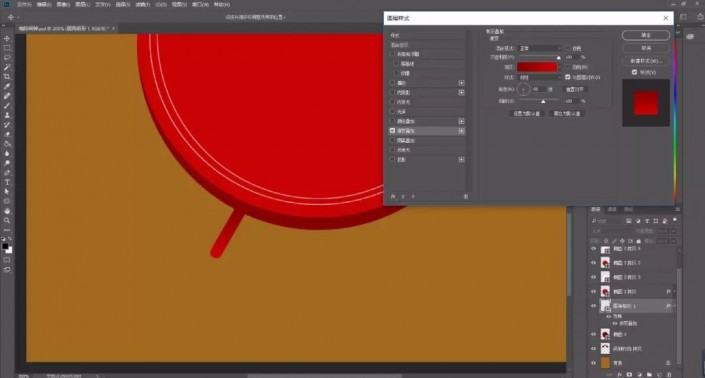
Task: Select the Crop tool
Action: coord(7,77)
